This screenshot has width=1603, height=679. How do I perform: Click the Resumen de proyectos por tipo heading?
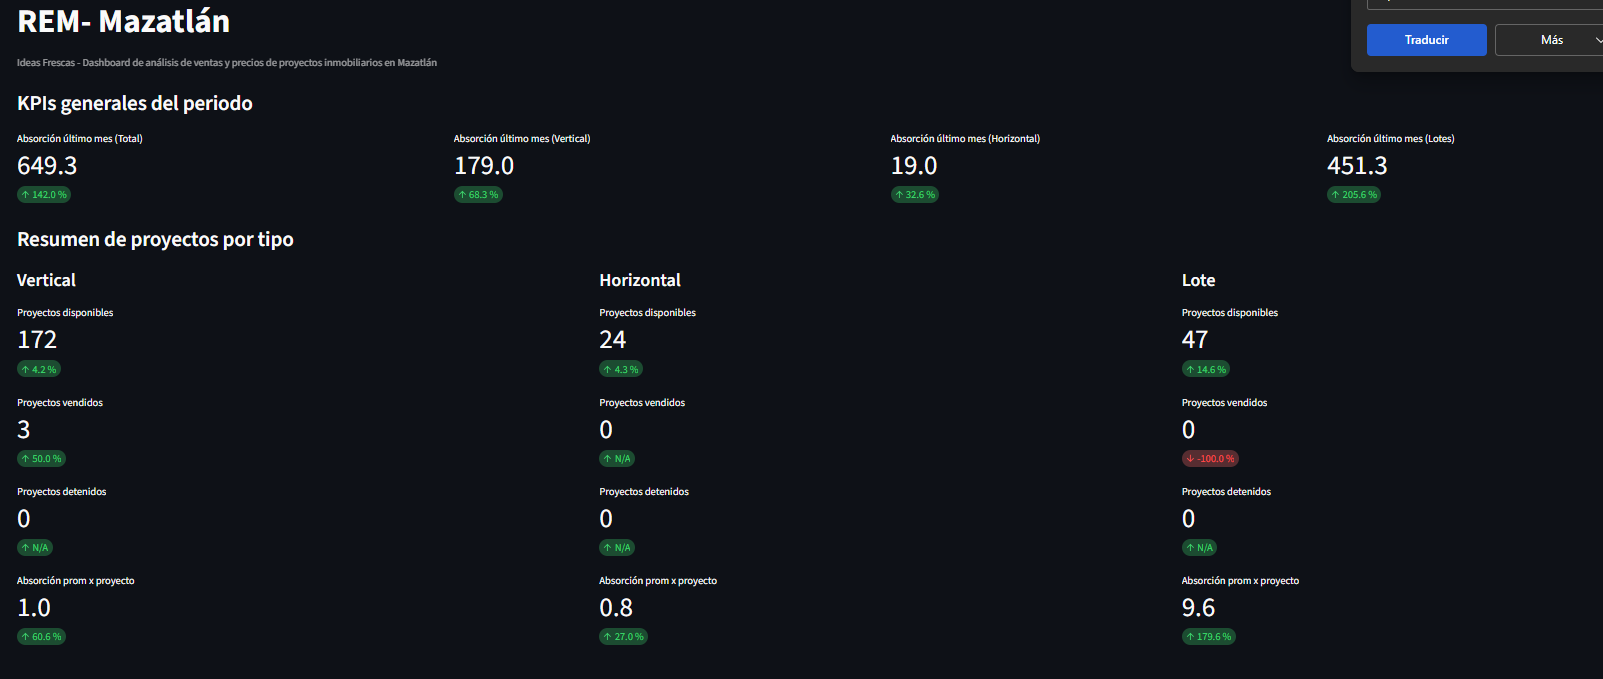click(155, 240)
